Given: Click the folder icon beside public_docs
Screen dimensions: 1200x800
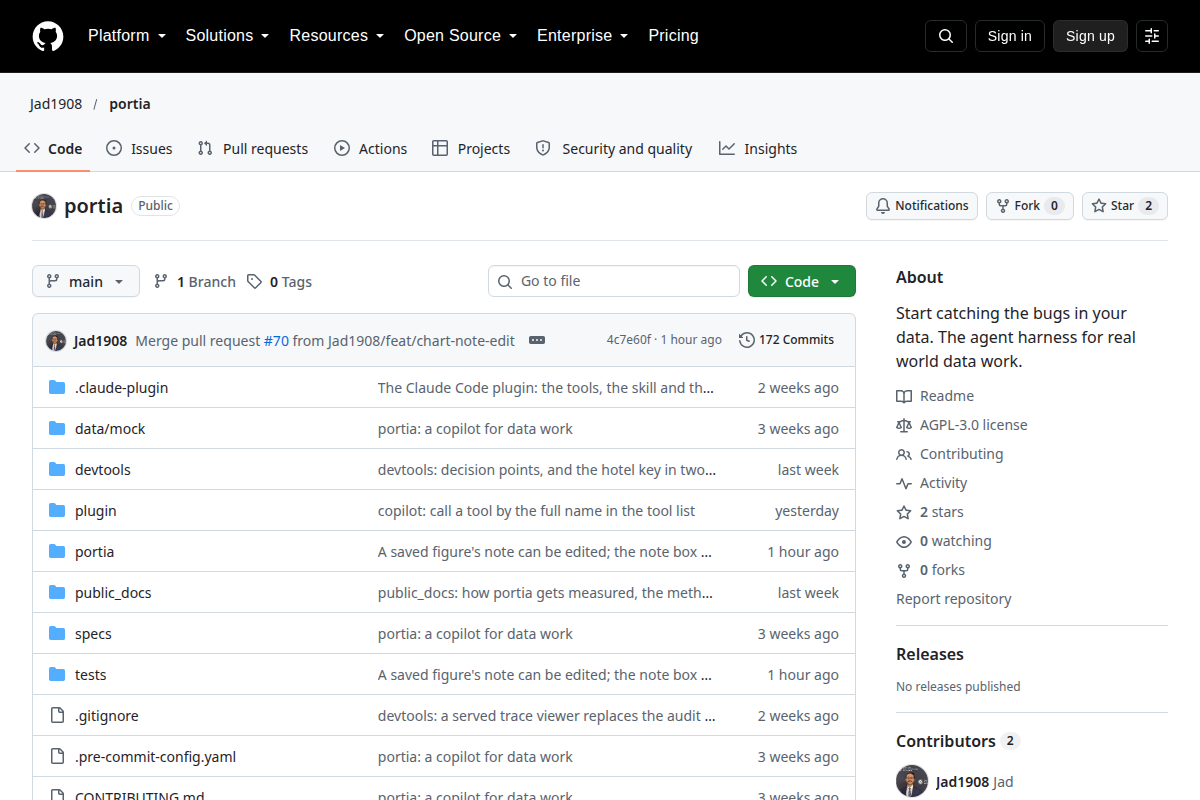Looking at the screenshot, I should click(x=57, y=593).
